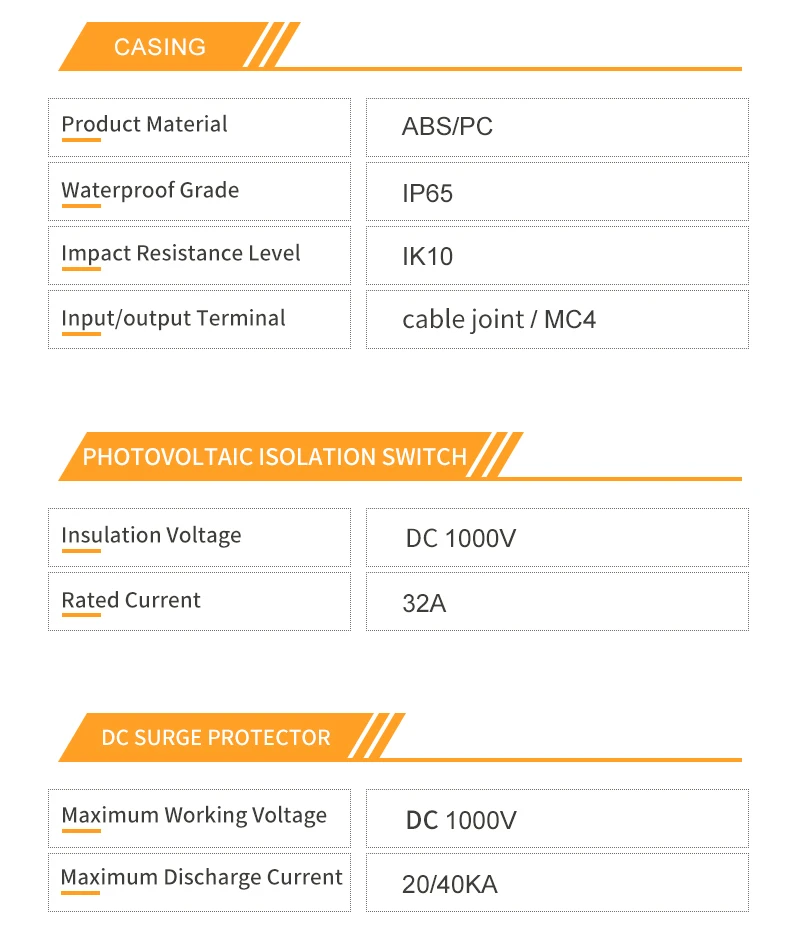Select the Rated Current label cell
Viewport: 800px width, 949px height.
[200, 602]
